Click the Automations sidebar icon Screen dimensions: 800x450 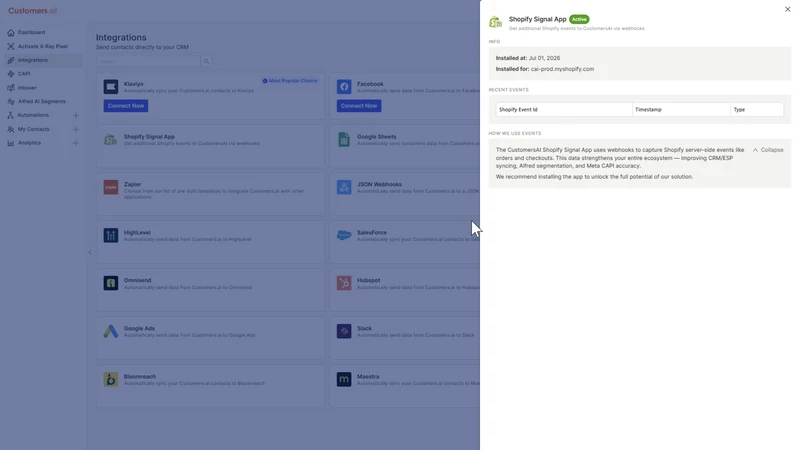11,115
